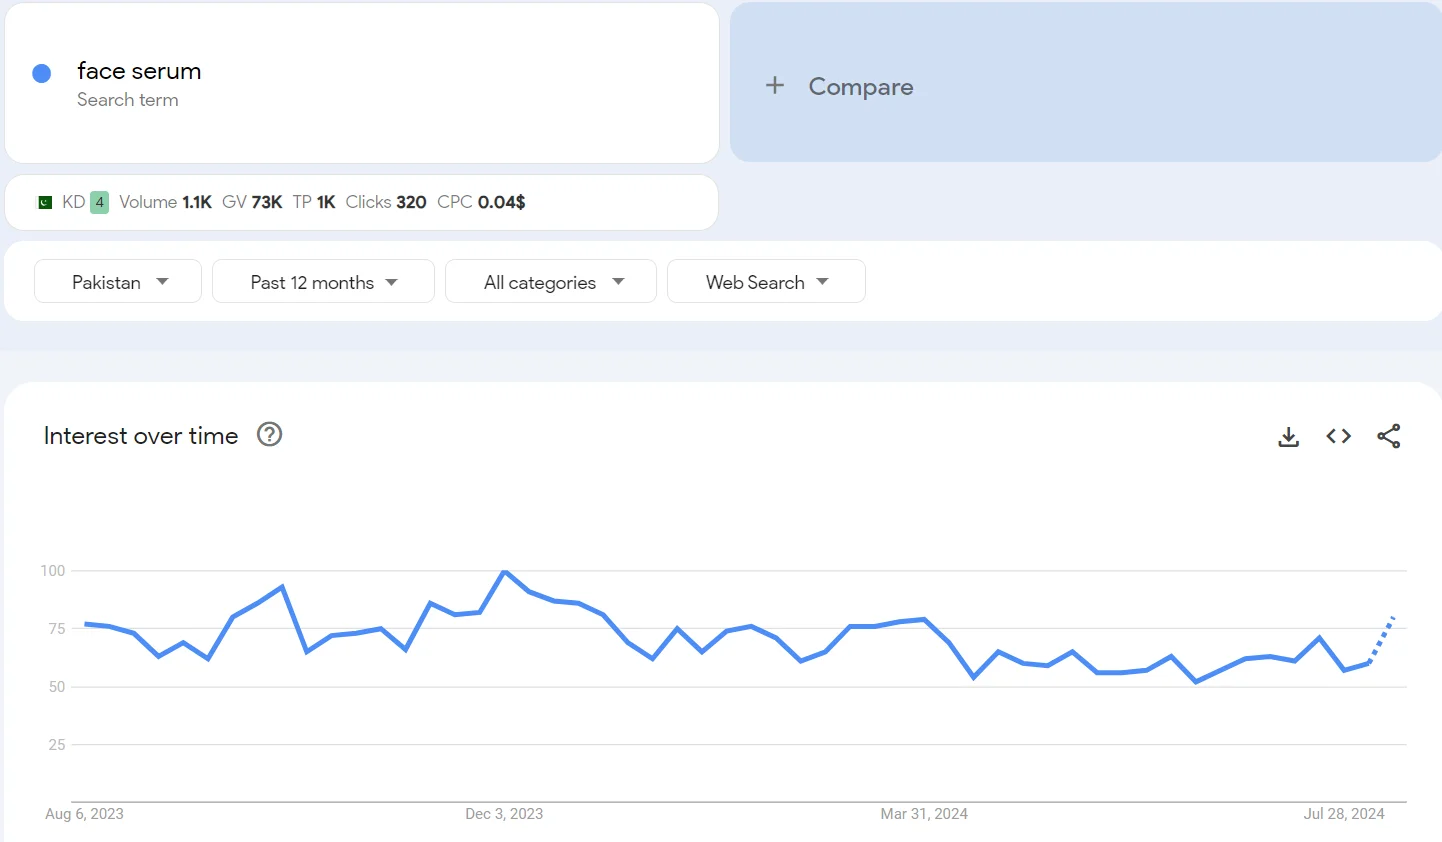
Task: Share the Interest over time chart
Action: tap(1389, 436)
